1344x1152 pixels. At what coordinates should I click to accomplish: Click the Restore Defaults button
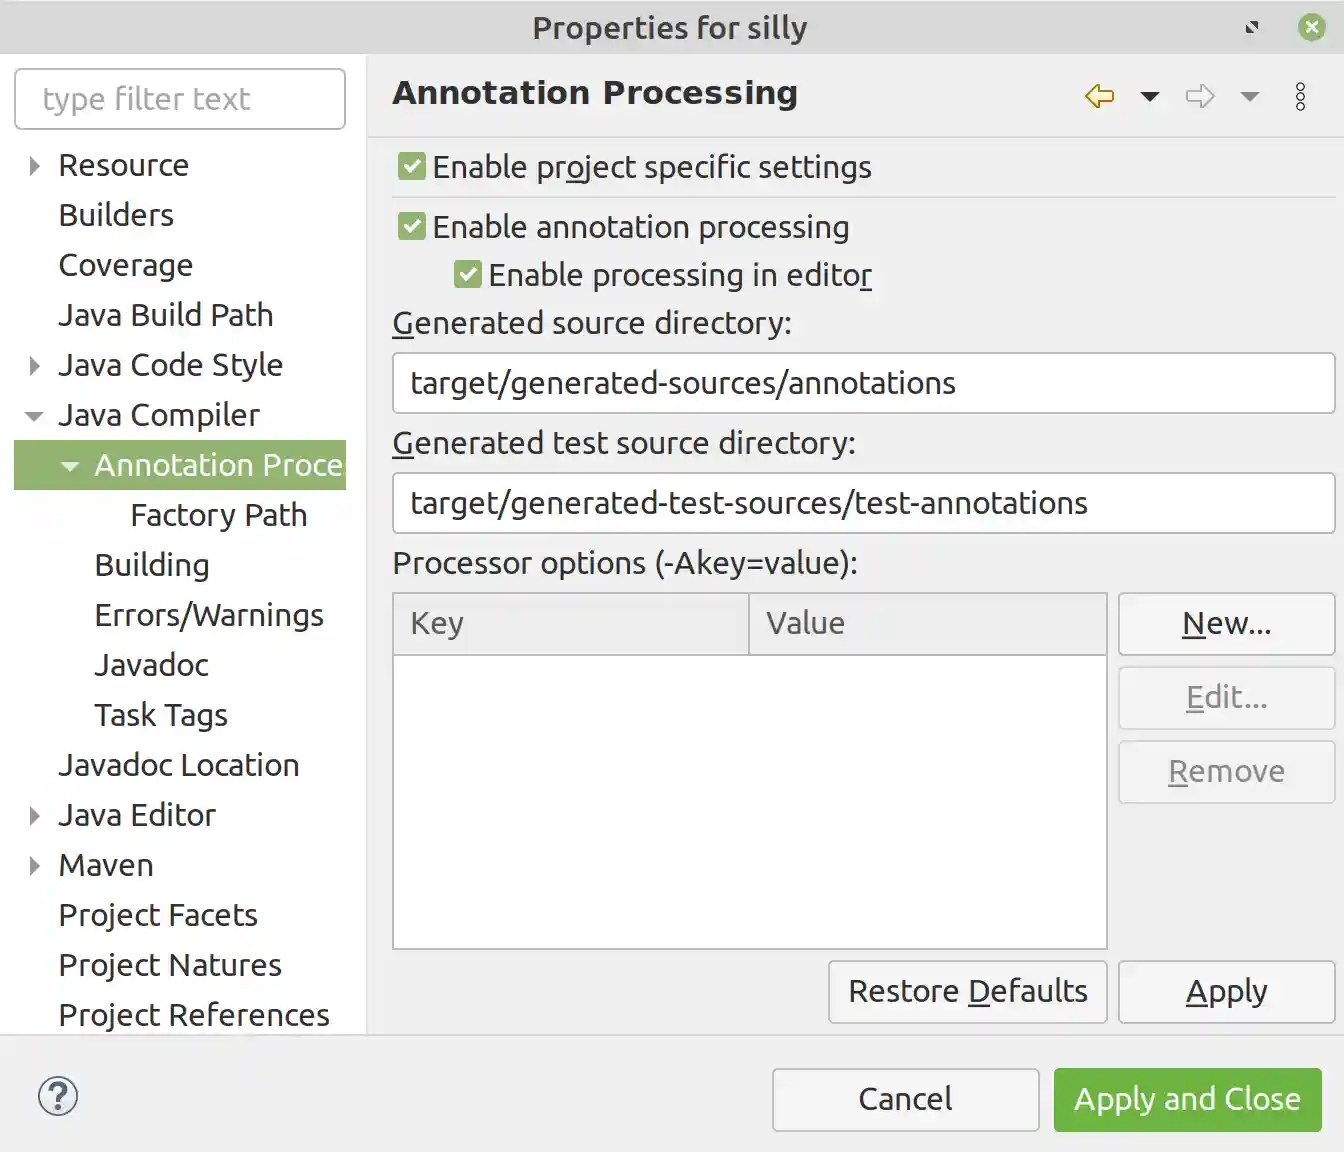[x=967, y=991]
